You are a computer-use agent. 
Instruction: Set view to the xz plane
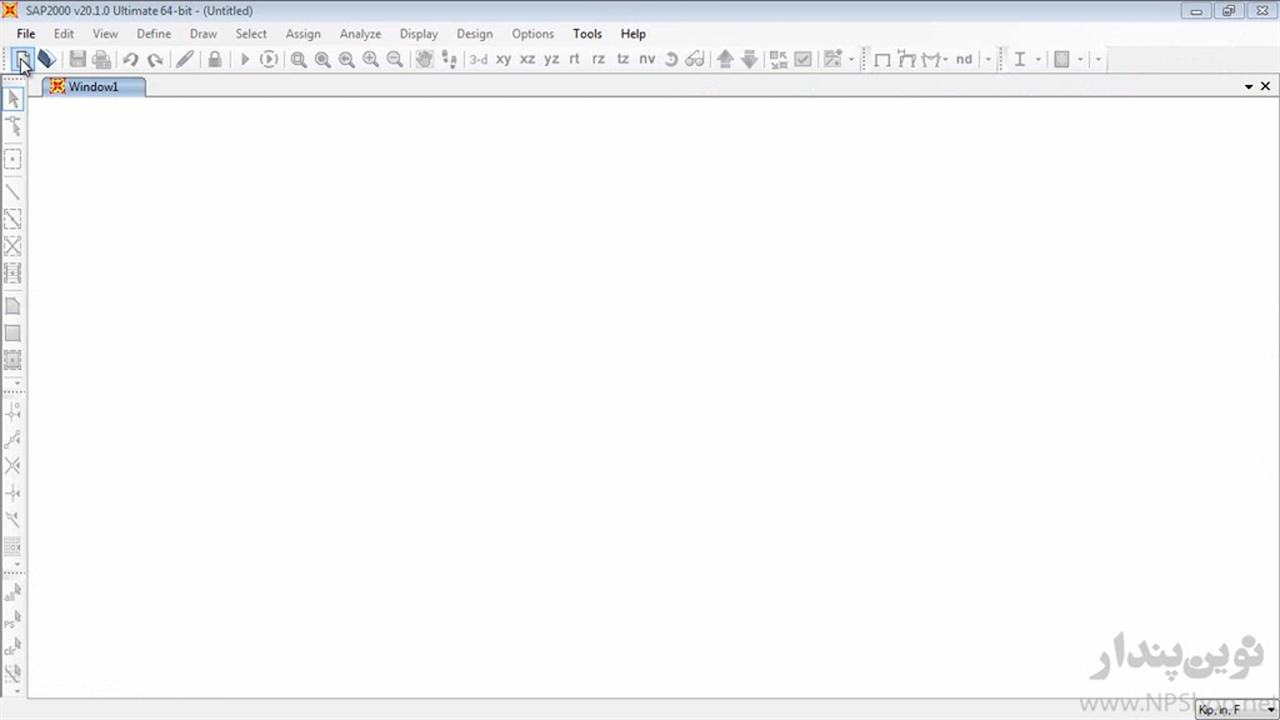tap(527, 60)
